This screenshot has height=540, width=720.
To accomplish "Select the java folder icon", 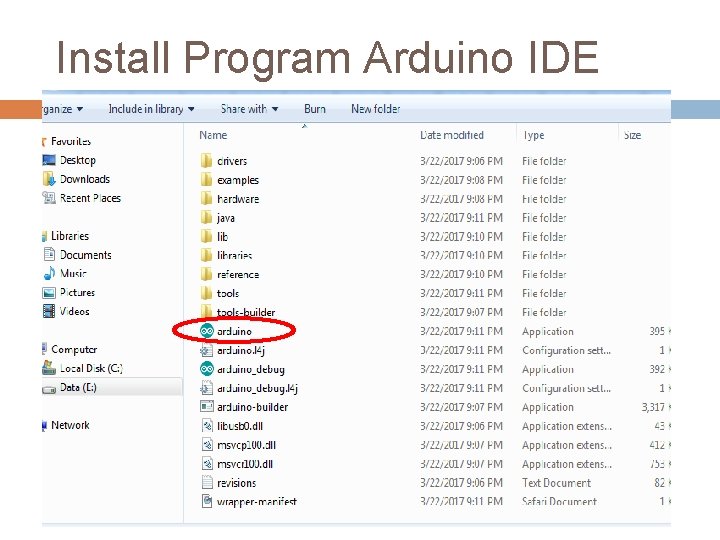I will coord(207,217).
